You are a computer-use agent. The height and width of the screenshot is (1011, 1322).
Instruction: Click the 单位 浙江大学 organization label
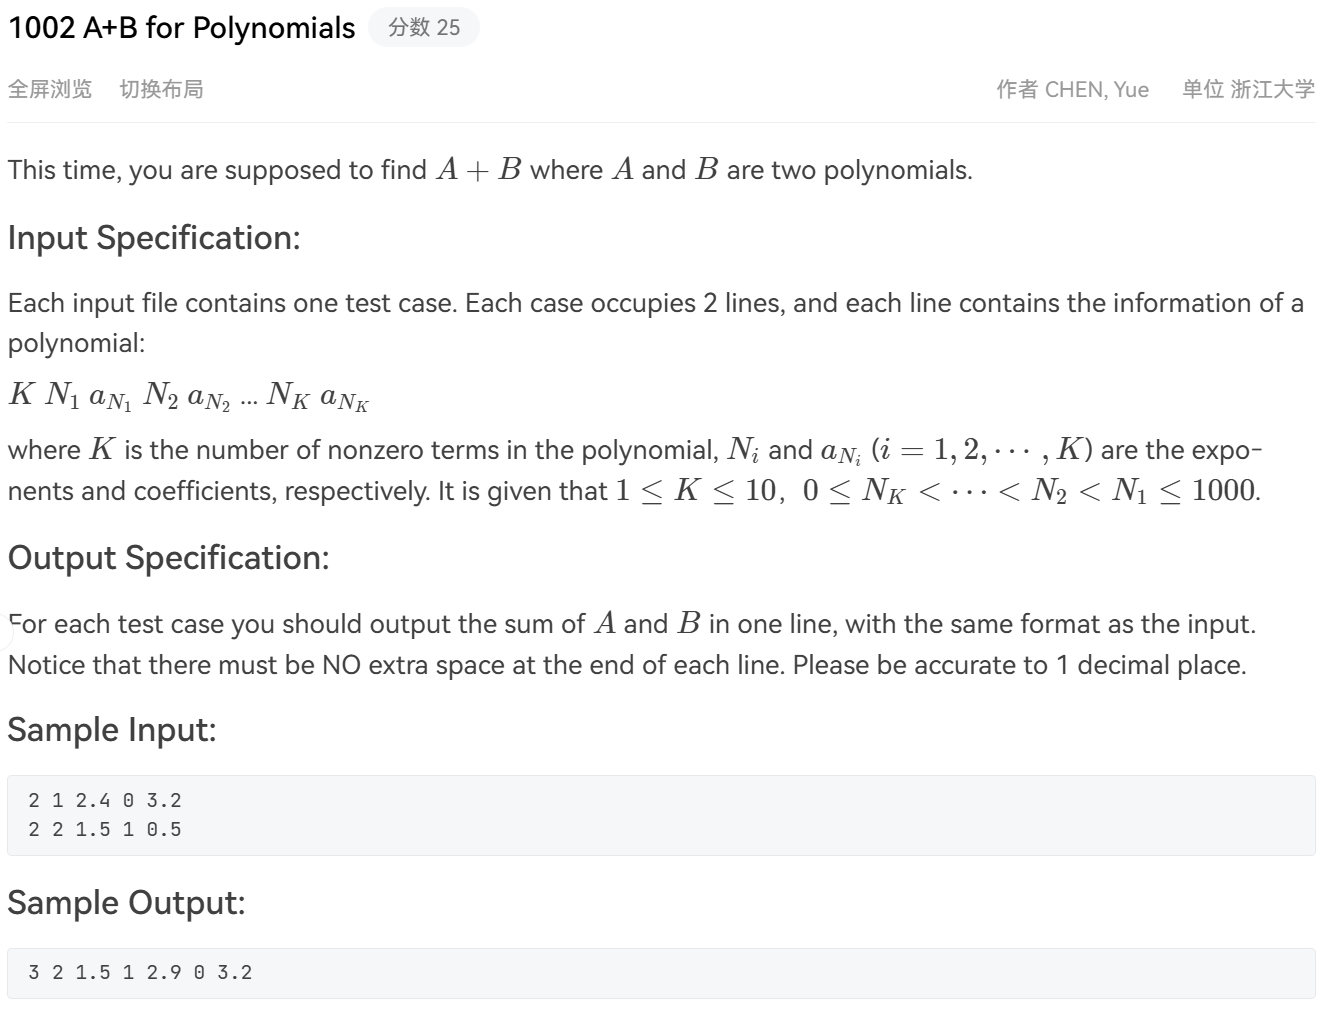(x=1248, y=89)
